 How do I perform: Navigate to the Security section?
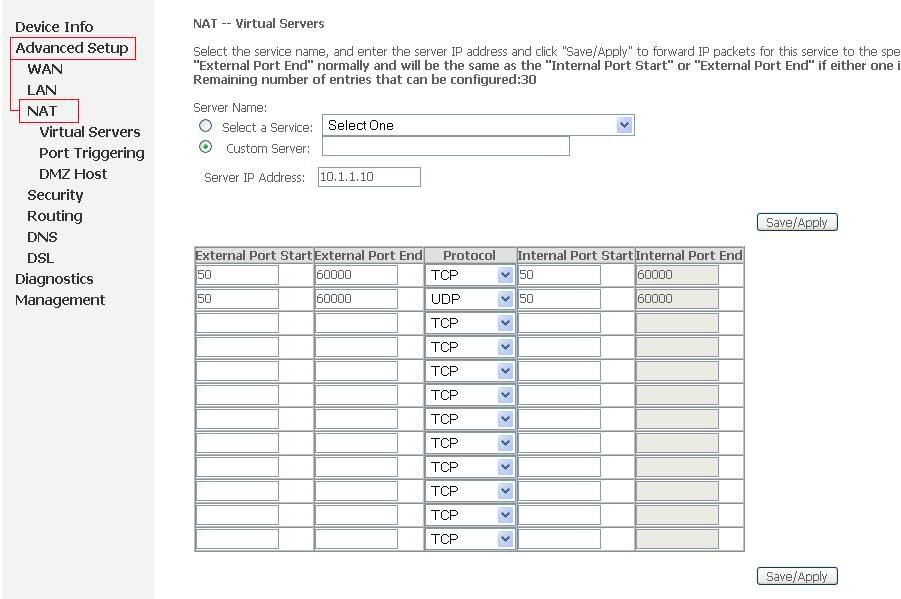click(55, 195)
